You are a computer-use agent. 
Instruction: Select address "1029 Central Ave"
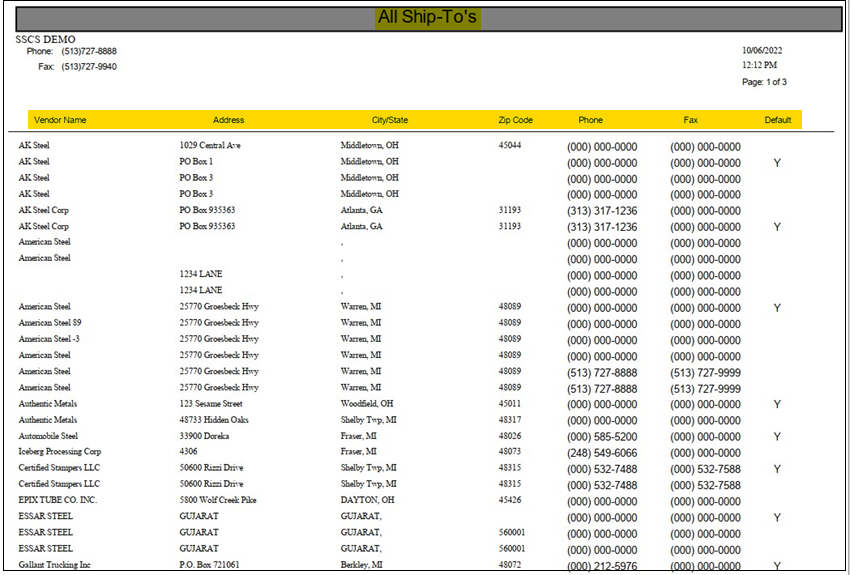point(210,145)
